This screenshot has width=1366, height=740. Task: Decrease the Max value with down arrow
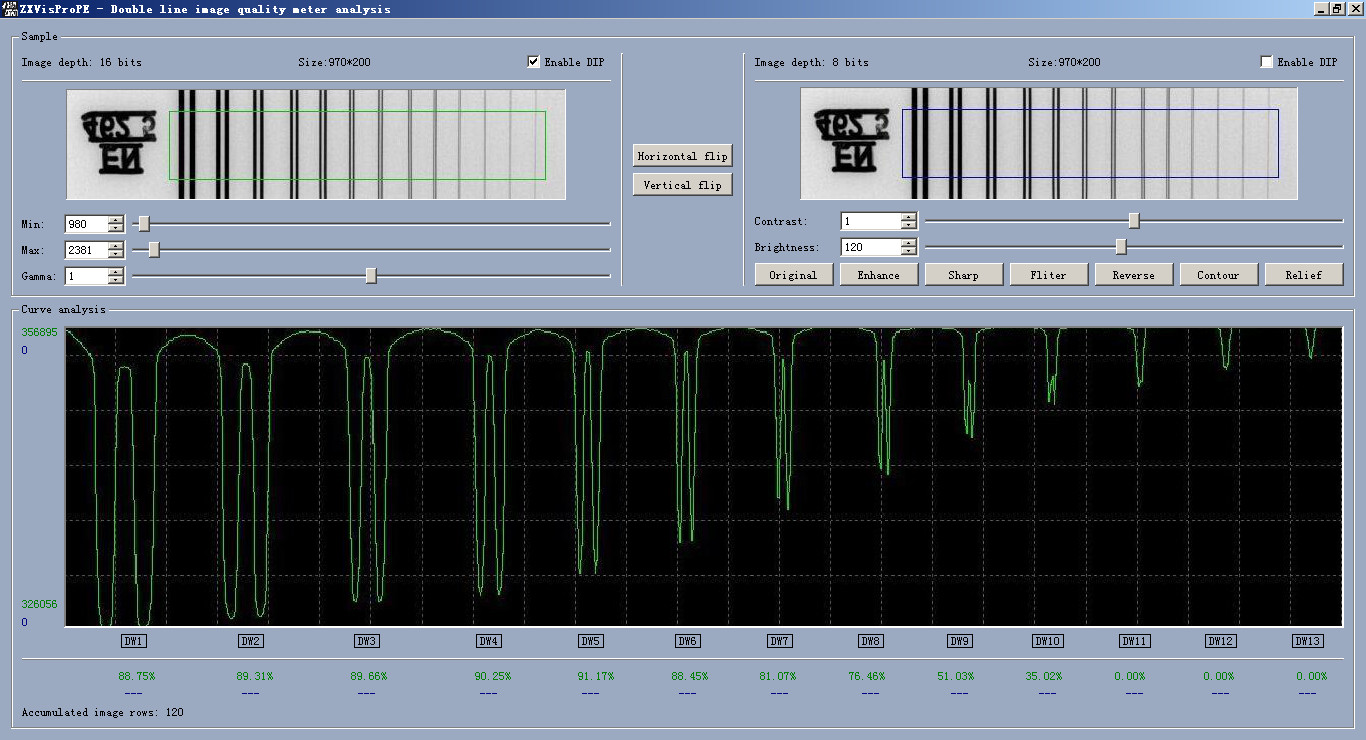(116, 254)
